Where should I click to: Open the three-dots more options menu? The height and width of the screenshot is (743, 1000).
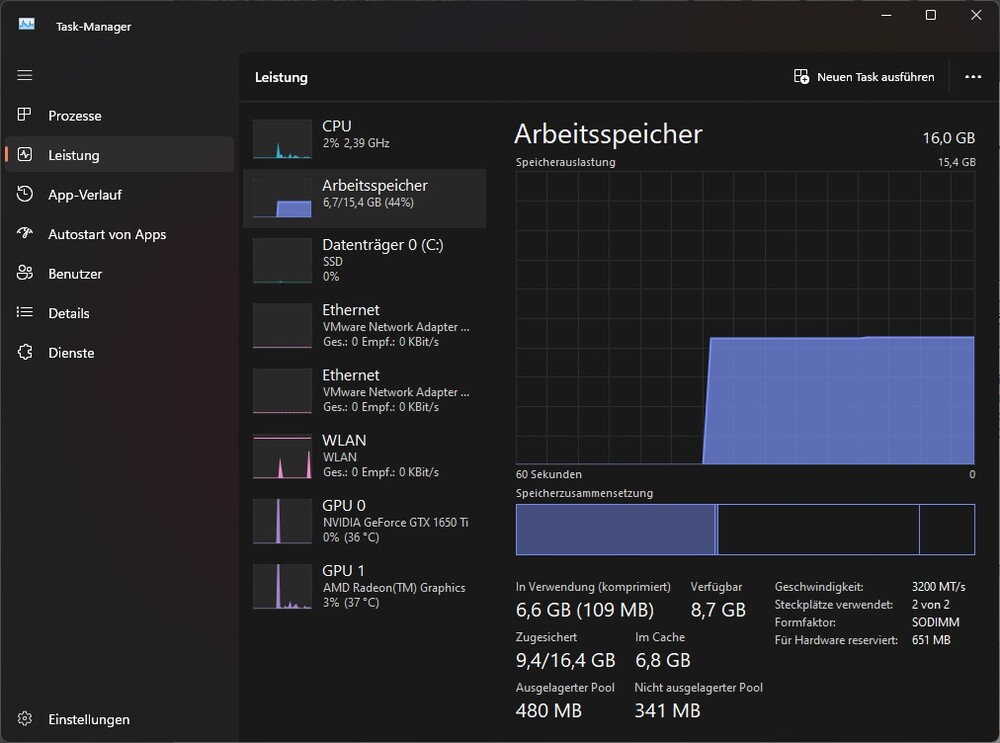[x=973, y=77]
